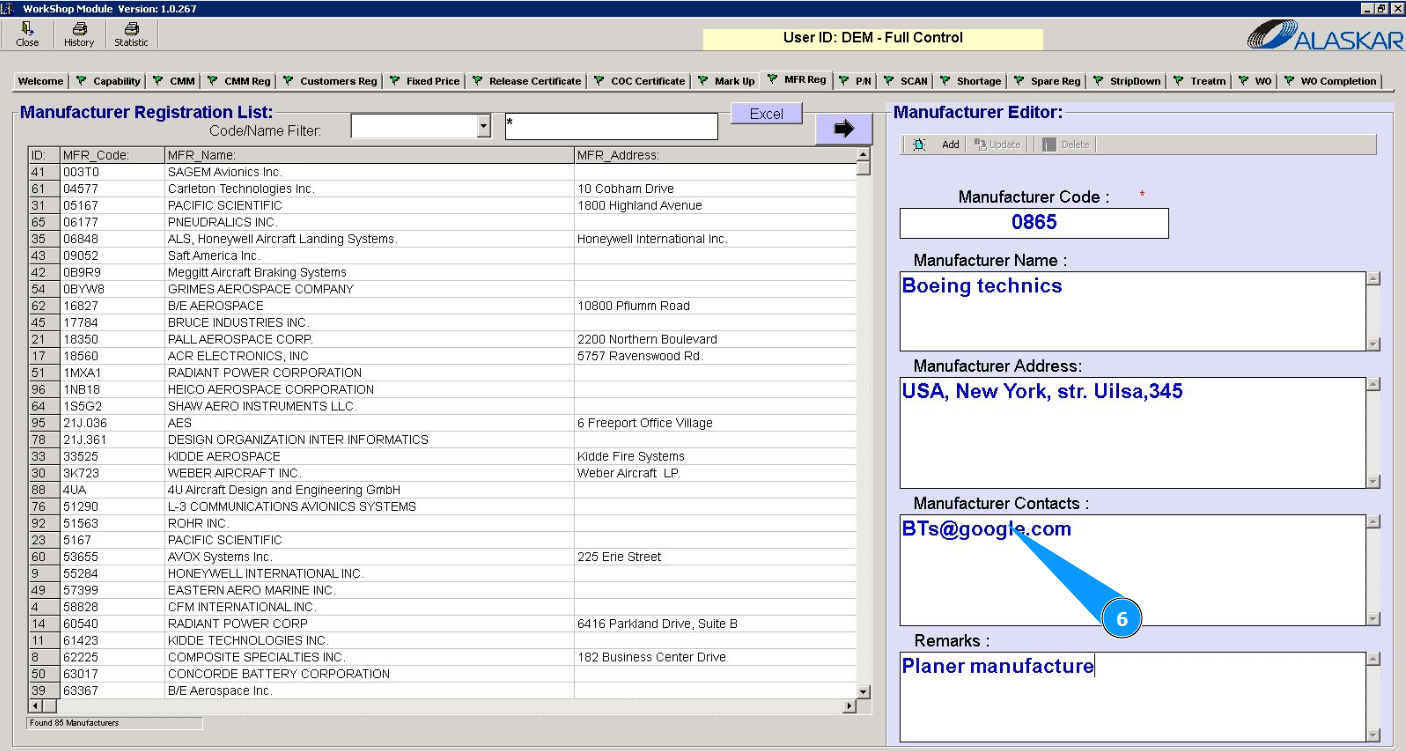Click scroll-down arrow of Manufacturer Name box
1406x751 pixels.
pos(1373,344)
